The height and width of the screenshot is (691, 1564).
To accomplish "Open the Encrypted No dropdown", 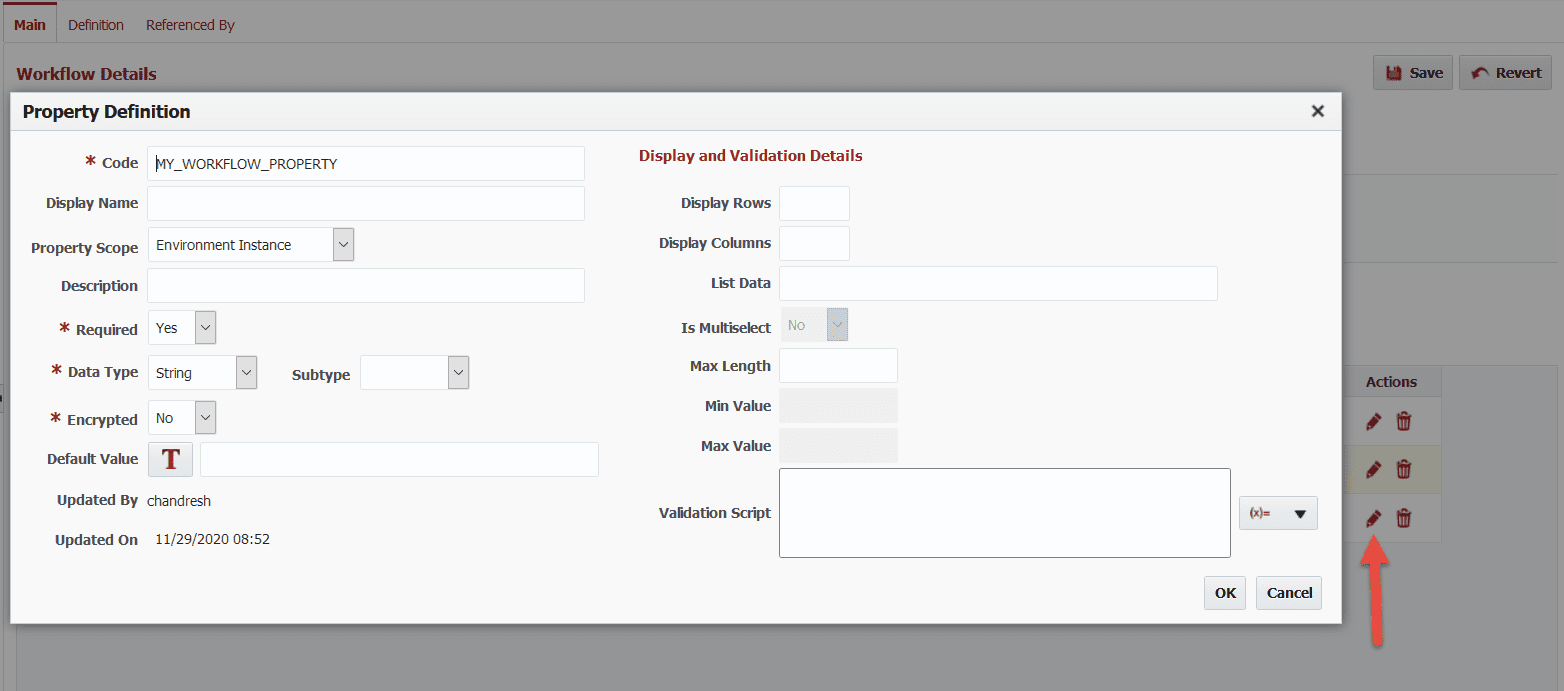I will 205,418.
